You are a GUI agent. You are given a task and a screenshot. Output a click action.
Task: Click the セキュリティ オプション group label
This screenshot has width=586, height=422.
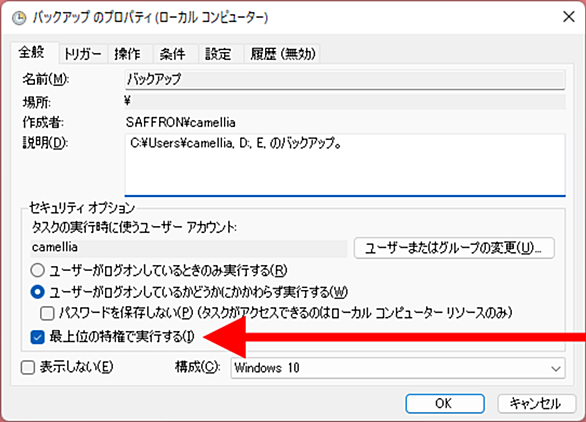point(82,207)
